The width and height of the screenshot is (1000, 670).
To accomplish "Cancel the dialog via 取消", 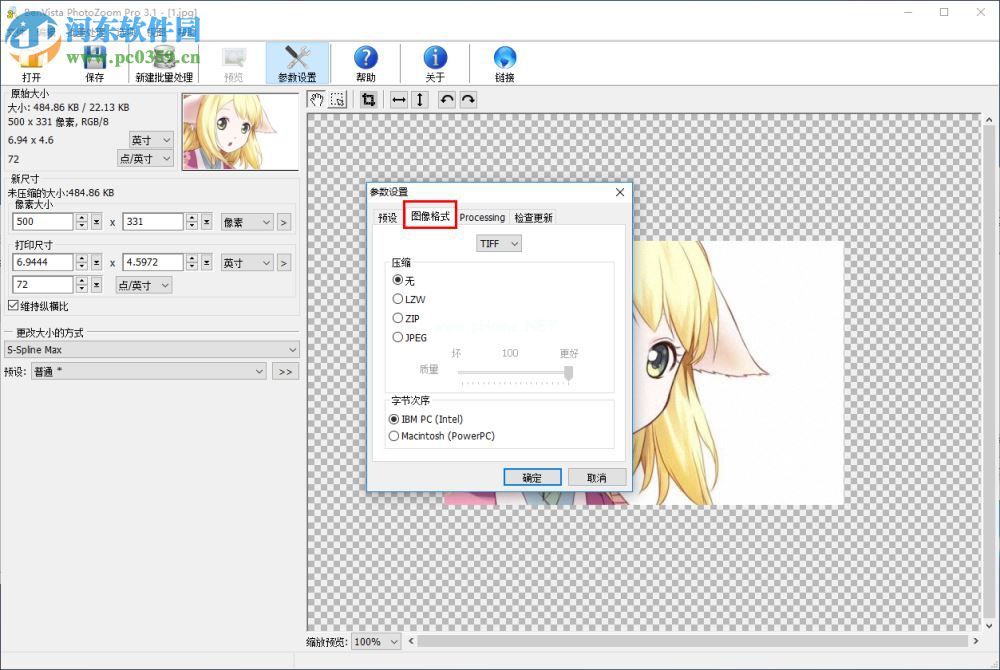I will tap(597, 477).
